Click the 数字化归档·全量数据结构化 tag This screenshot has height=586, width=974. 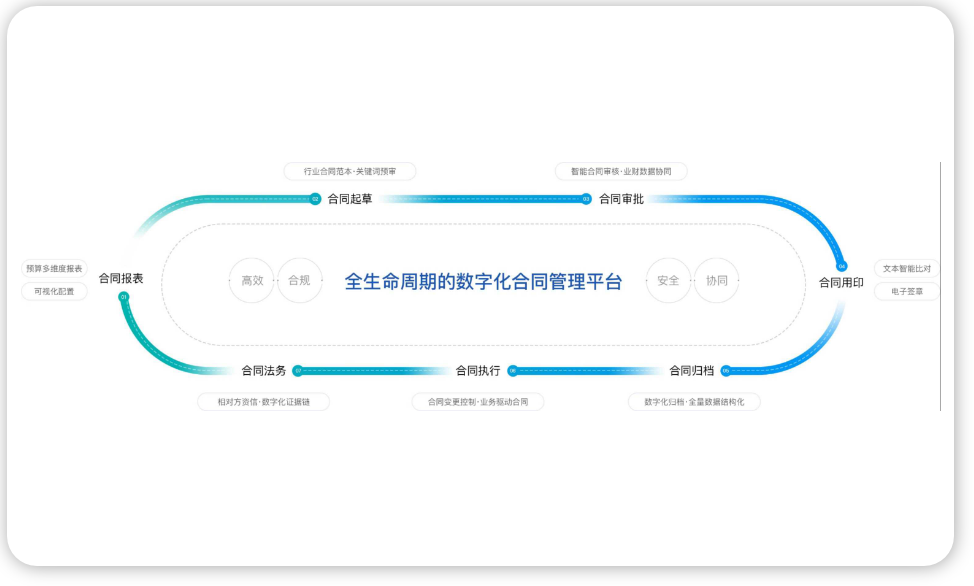pyautogui.click(x=694, y=402)
